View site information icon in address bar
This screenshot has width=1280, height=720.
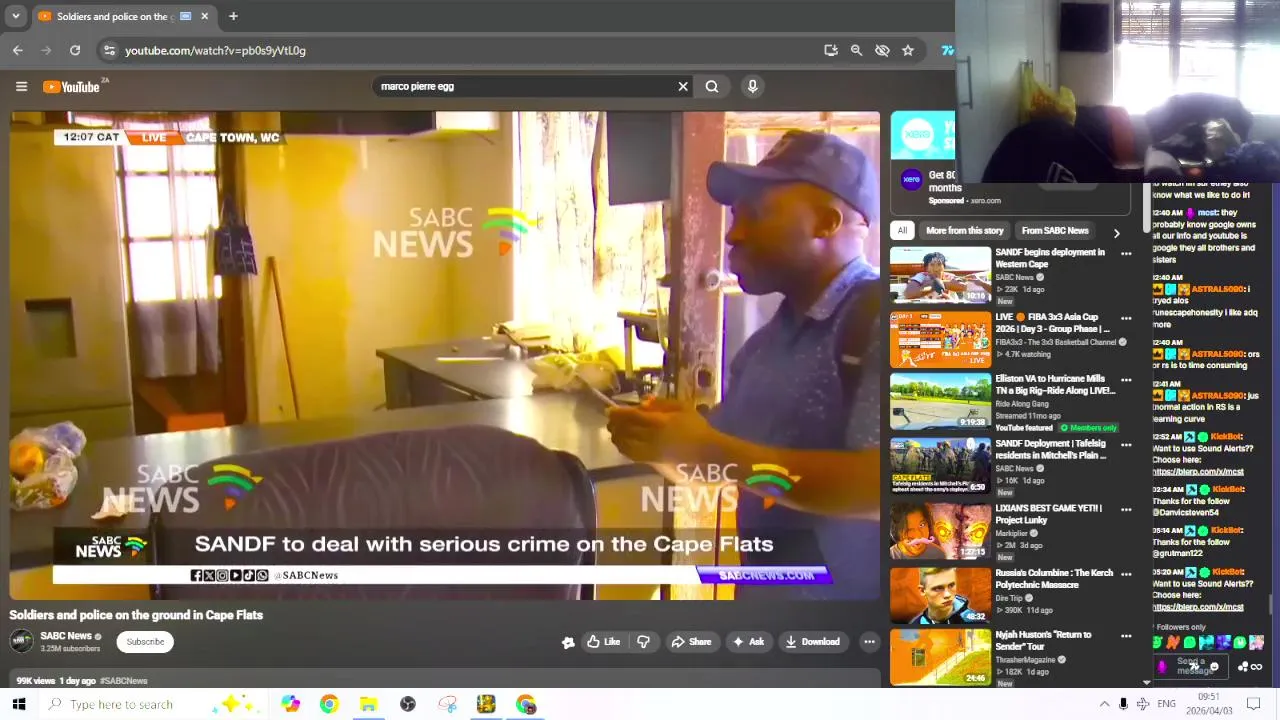click(x=109, y=50)
